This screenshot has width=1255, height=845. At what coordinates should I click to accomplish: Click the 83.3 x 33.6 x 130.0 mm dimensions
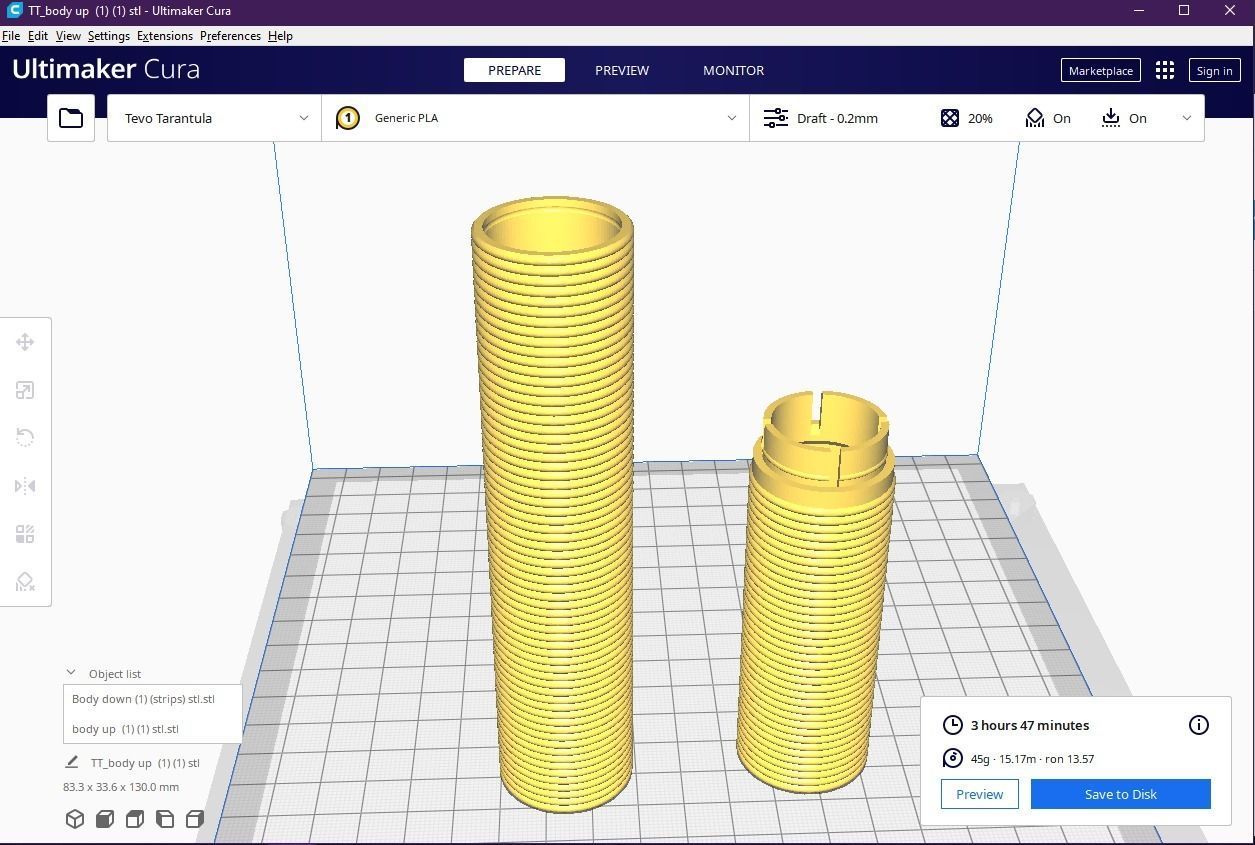[x=121, y=787]
